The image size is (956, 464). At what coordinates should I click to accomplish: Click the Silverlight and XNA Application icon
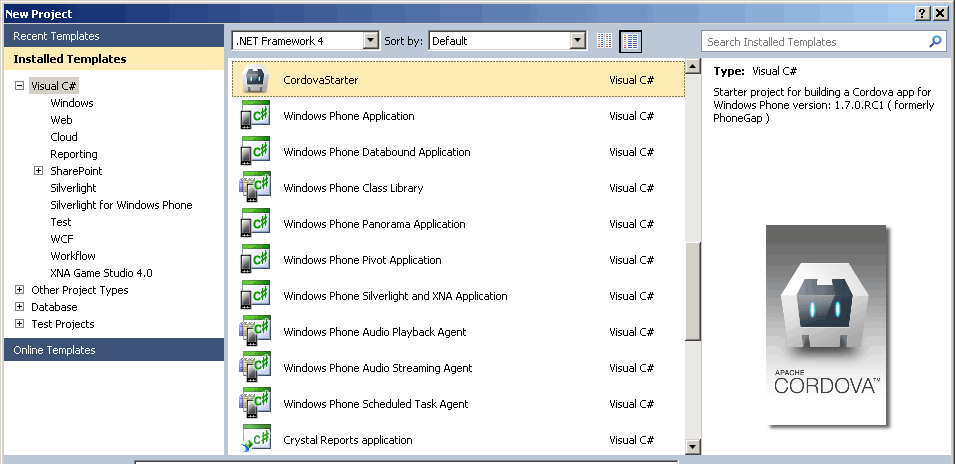(x=255, y=296)
